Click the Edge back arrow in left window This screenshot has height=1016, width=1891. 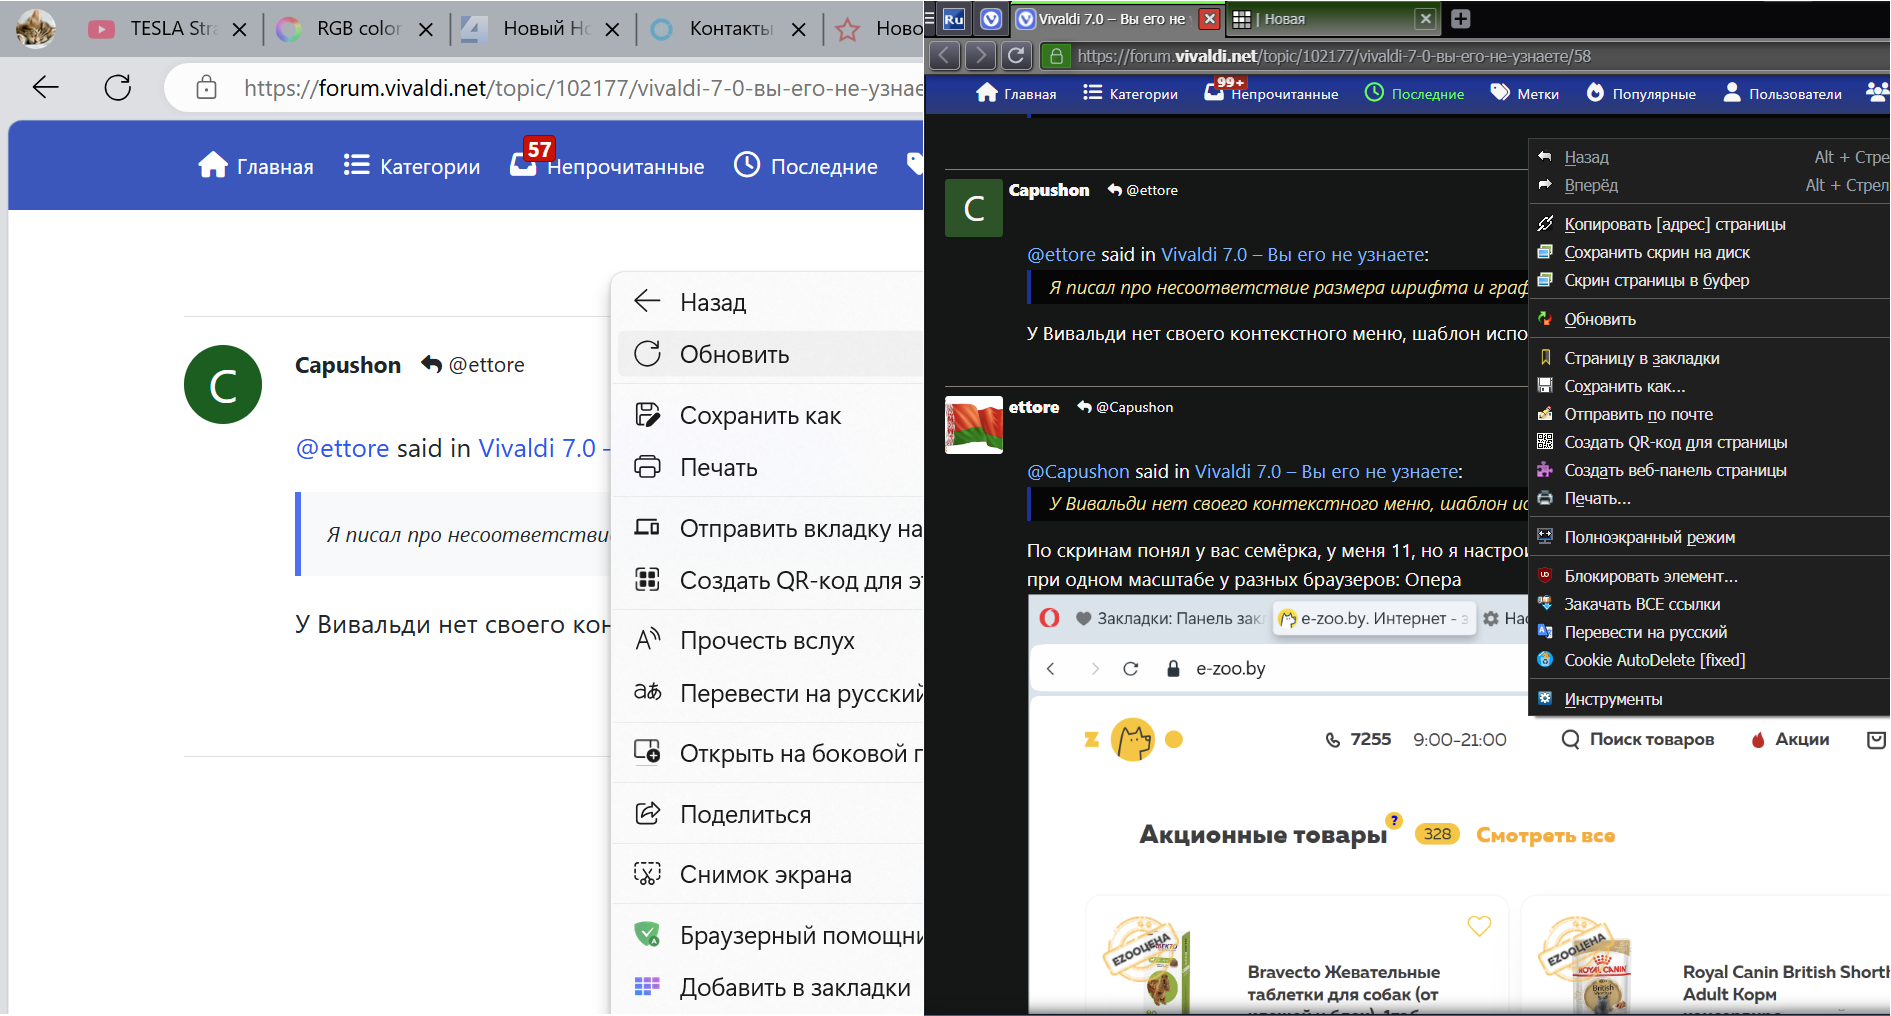point(46,88)
